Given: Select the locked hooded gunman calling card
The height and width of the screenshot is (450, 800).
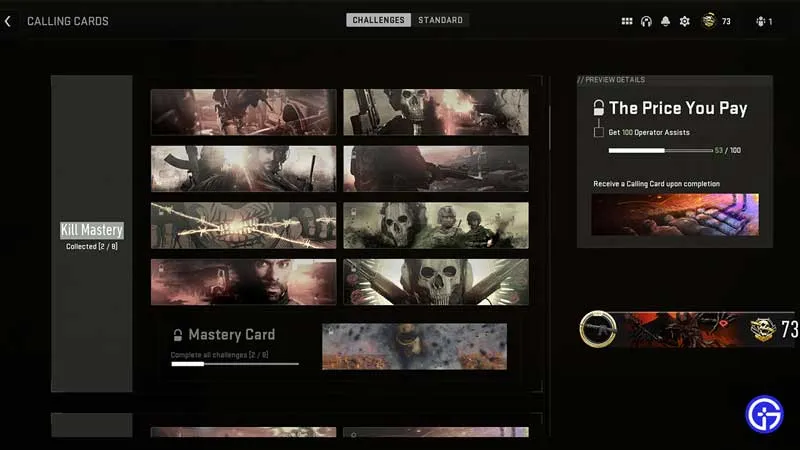Looking at the screenshot, I should [436, 169].
